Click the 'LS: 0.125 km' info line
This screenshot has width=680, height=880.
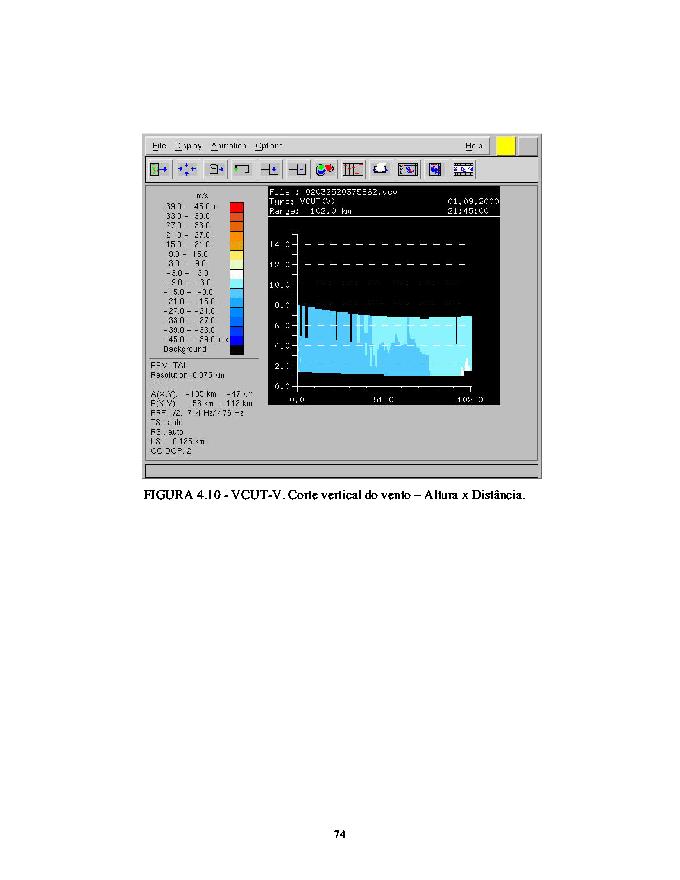(177, 442)
